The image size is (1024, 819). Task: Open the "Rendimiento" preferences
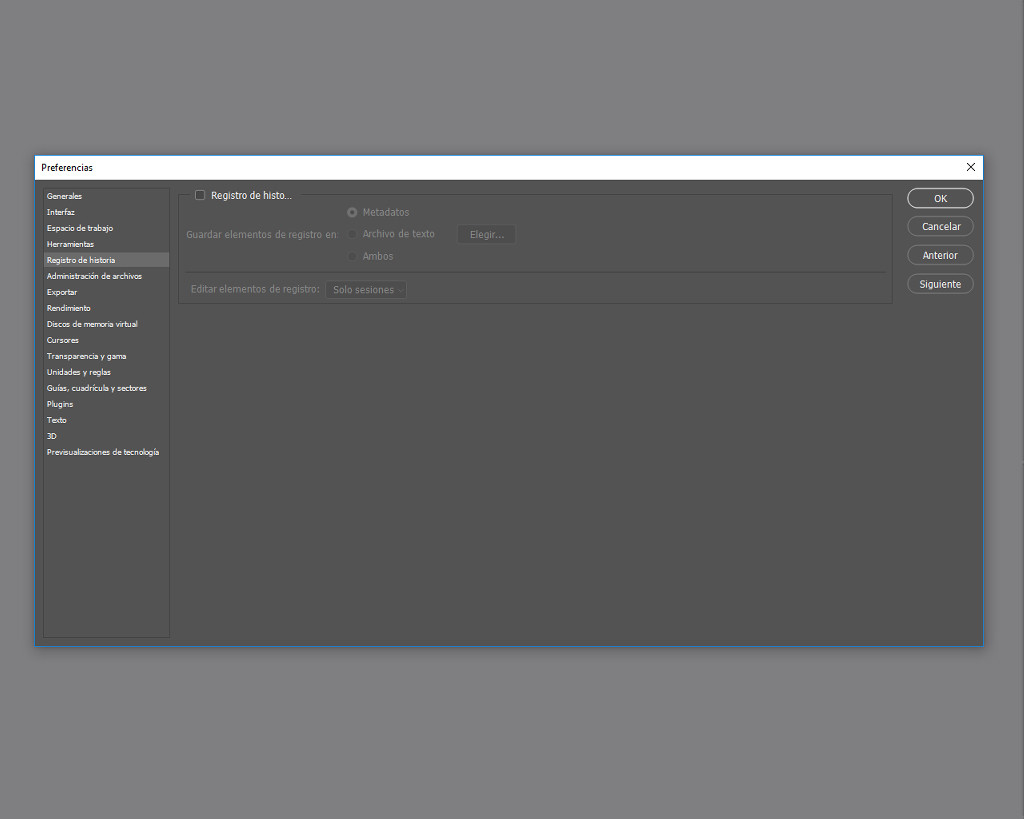point(67,308)
